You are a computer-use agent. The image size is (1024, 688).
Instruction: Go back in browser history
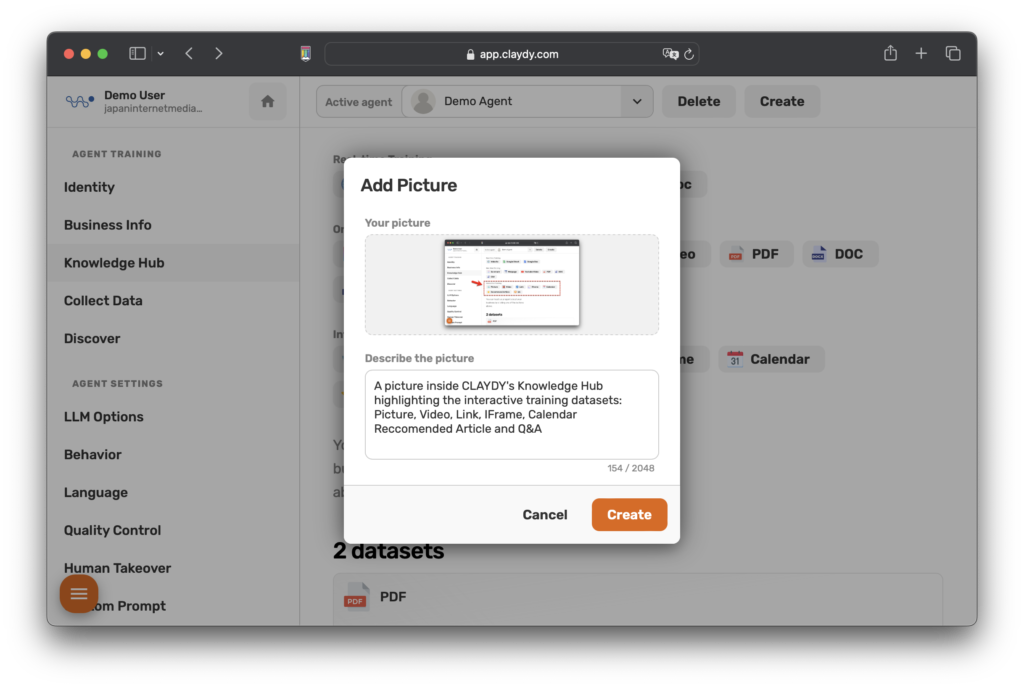(189, 54)
